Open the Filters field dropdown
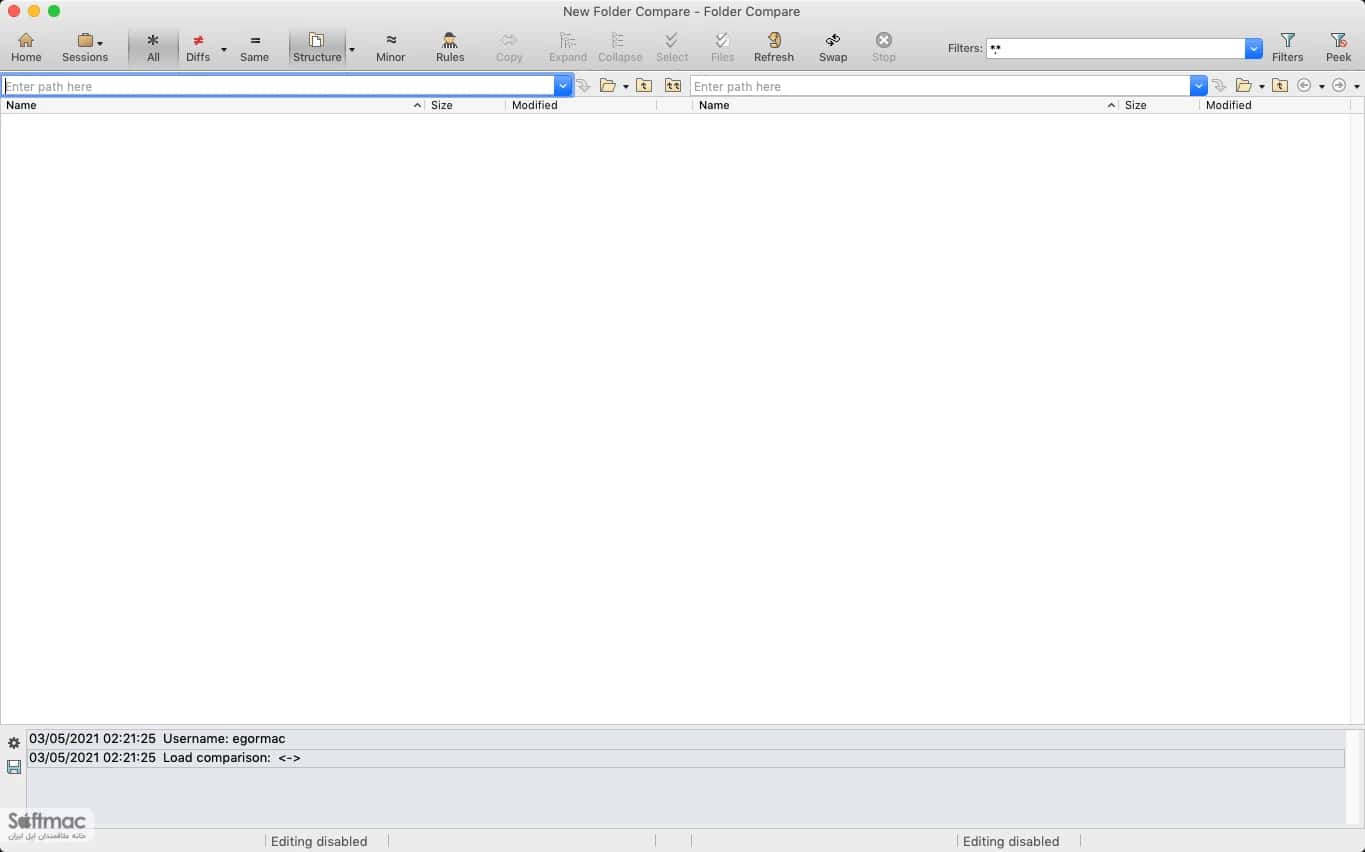 pyautogui.click(x=1254, y=48)
